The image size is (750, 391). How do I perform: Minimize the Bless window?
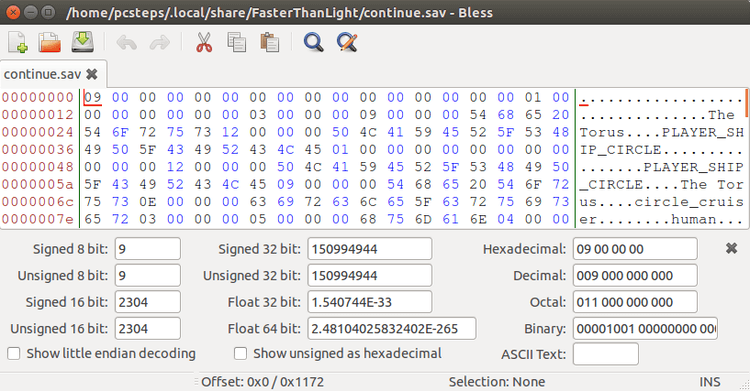click(x=31, y=12)
